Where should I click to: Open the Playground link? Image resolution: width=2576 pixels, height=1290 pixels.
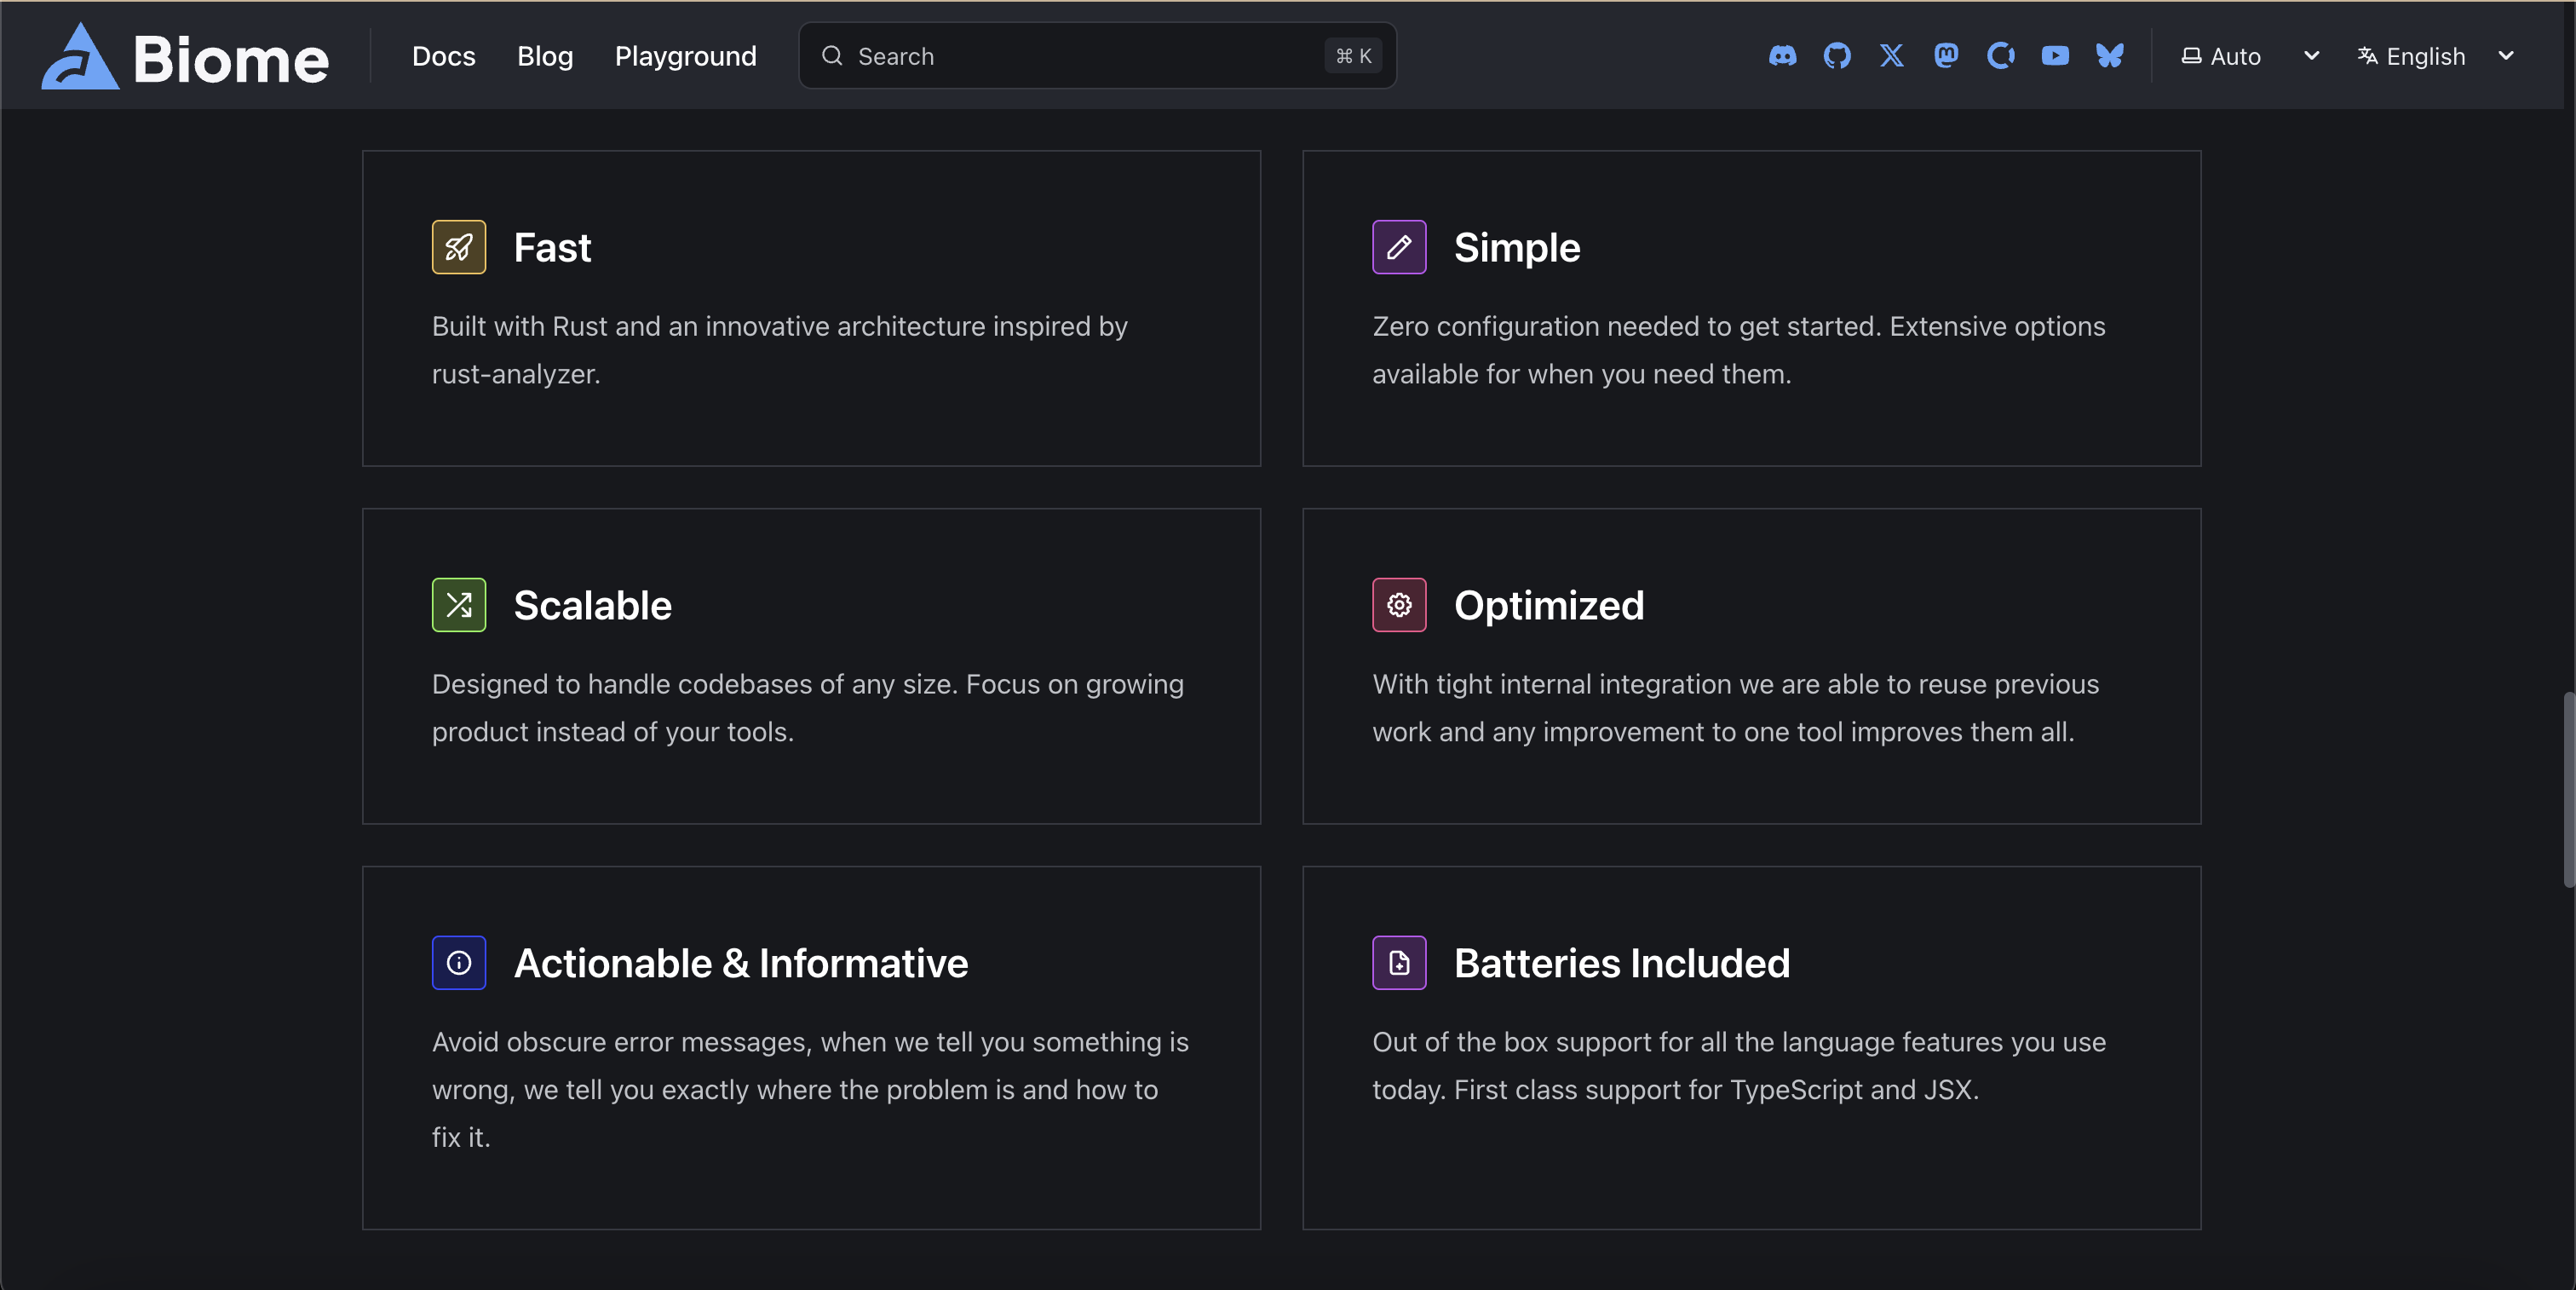coord(685,57)
